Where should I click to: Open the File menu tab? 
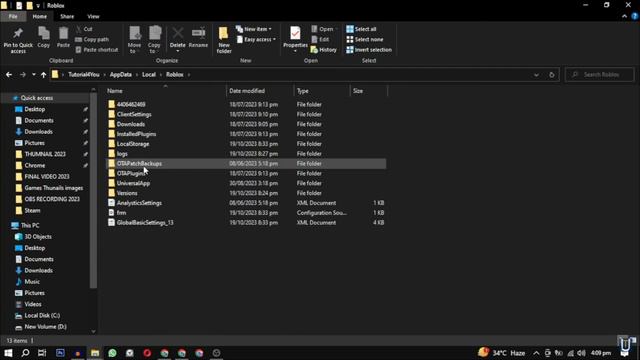(x=13, y=16)
